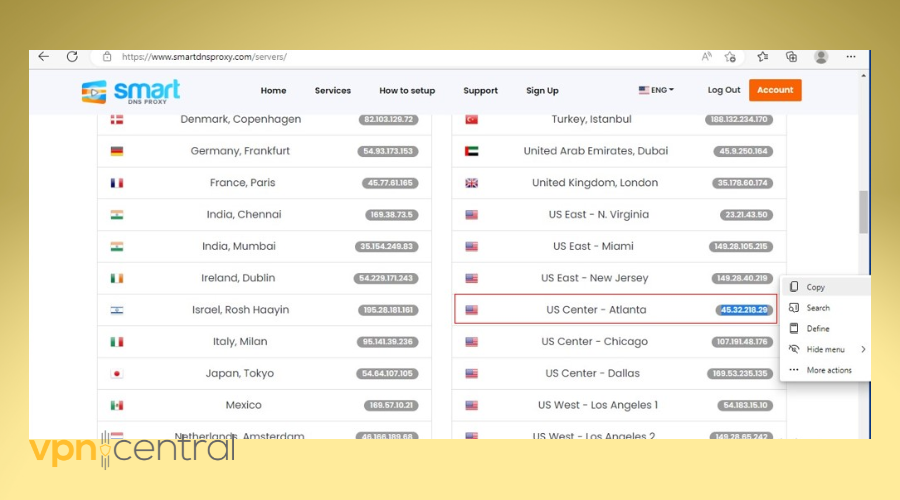This screenshot has width=900, height=500.
Task: Click the Mexico flag icon
Action: click(117, 405)
